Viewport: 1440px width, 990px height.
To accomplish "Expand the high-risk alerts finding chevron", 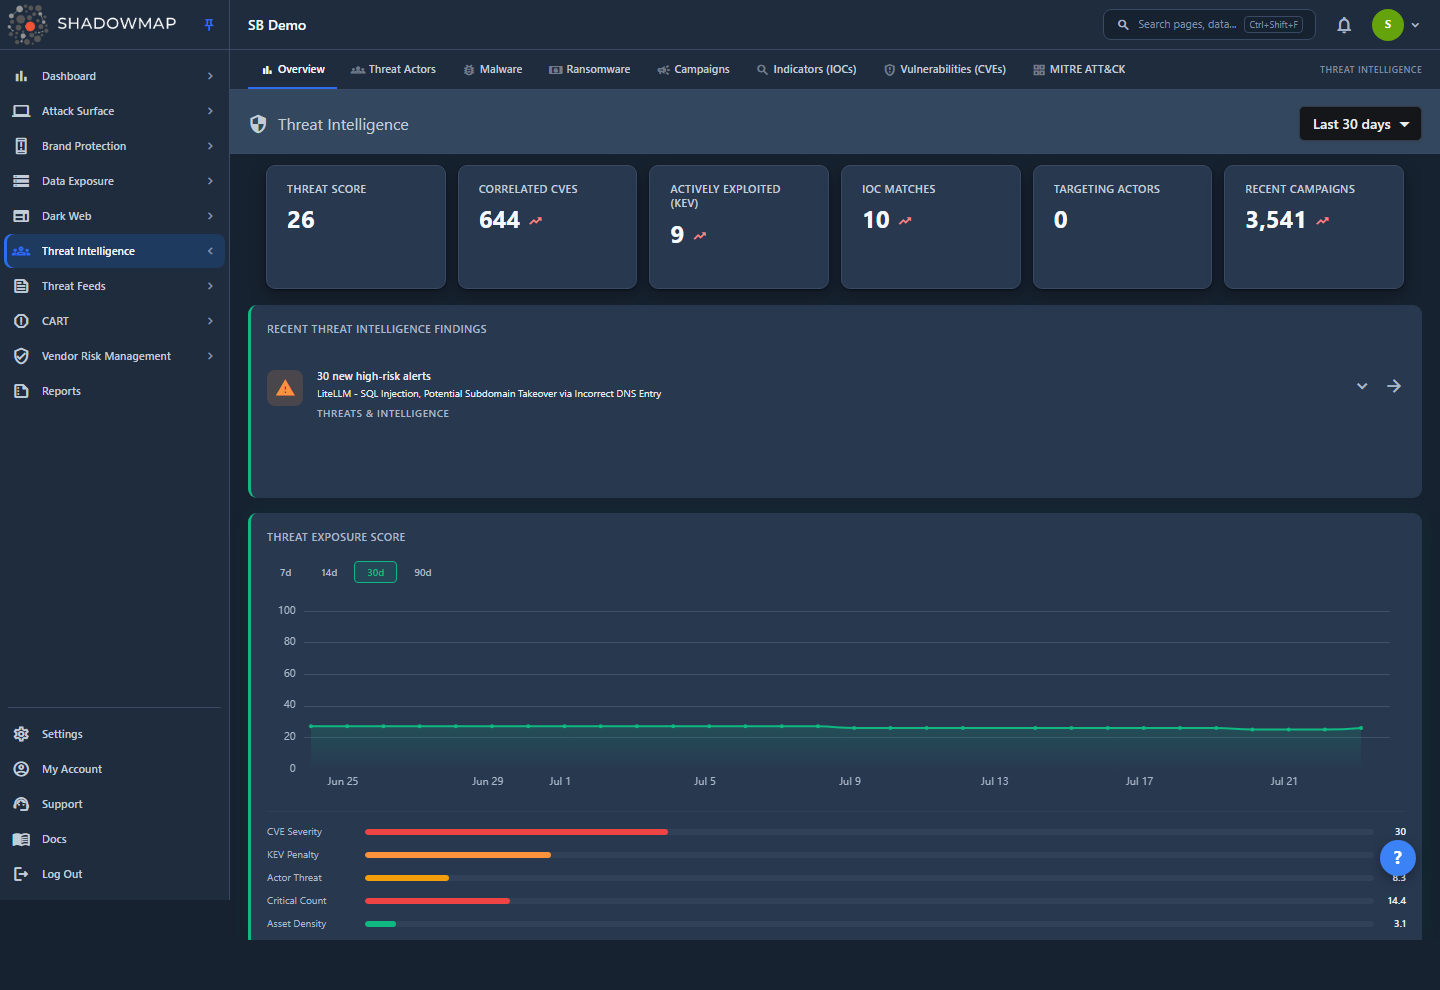I will (x=1362, y=386).
